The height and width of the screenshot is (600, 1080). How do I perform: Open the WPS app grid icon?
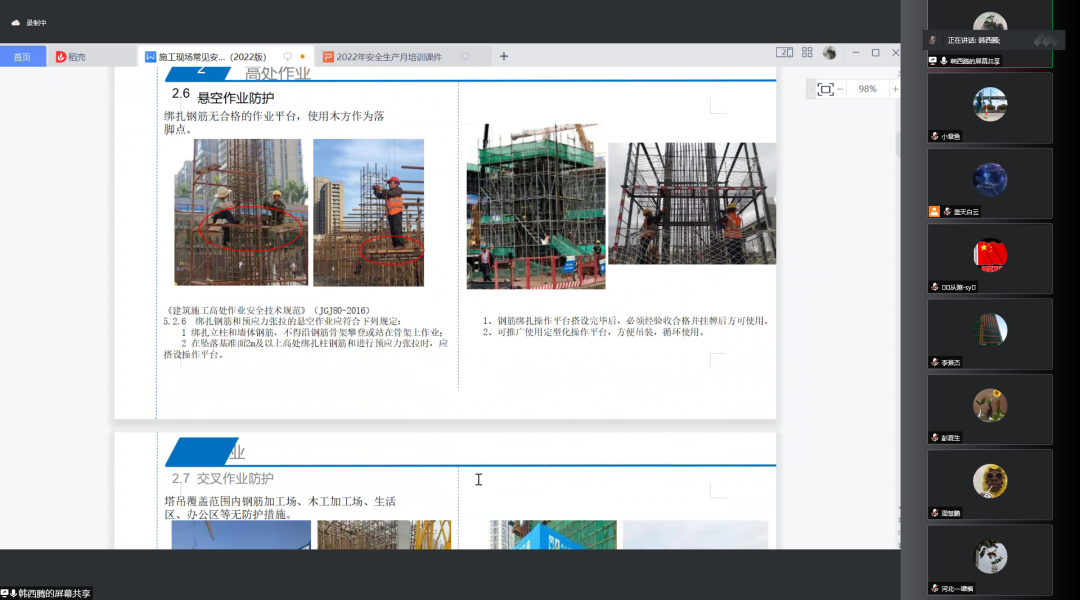click(807, 53)
